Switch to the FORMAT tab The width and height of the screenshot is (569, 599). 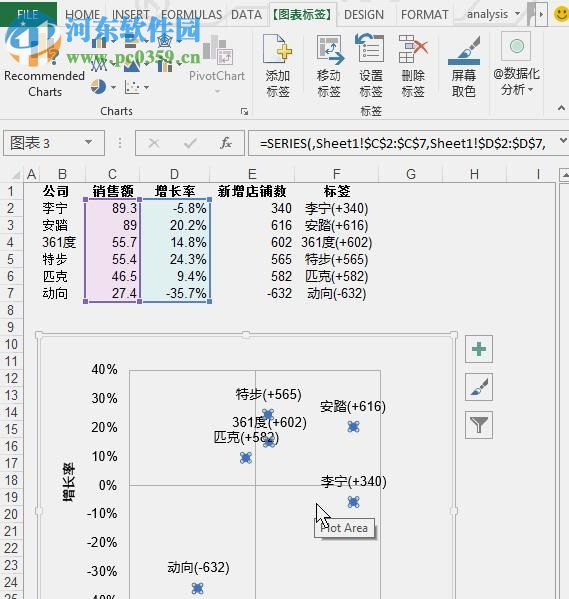coord(424,15)
